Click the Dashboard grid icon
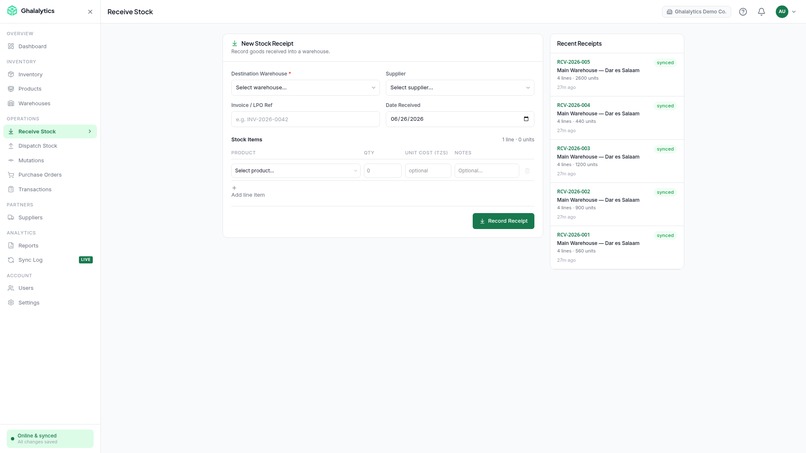806x453 pixels. (x=11, y=46)
